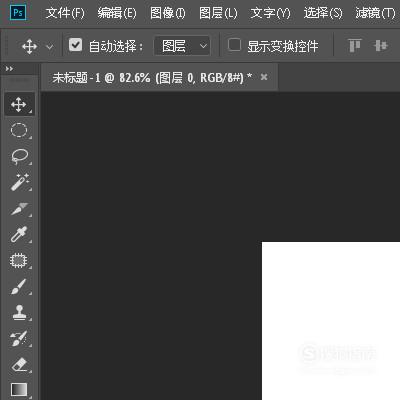Open the tool preset picker chevron
Image resolution: width=400 pixels, height=400 pixels.
pos(50,47)
